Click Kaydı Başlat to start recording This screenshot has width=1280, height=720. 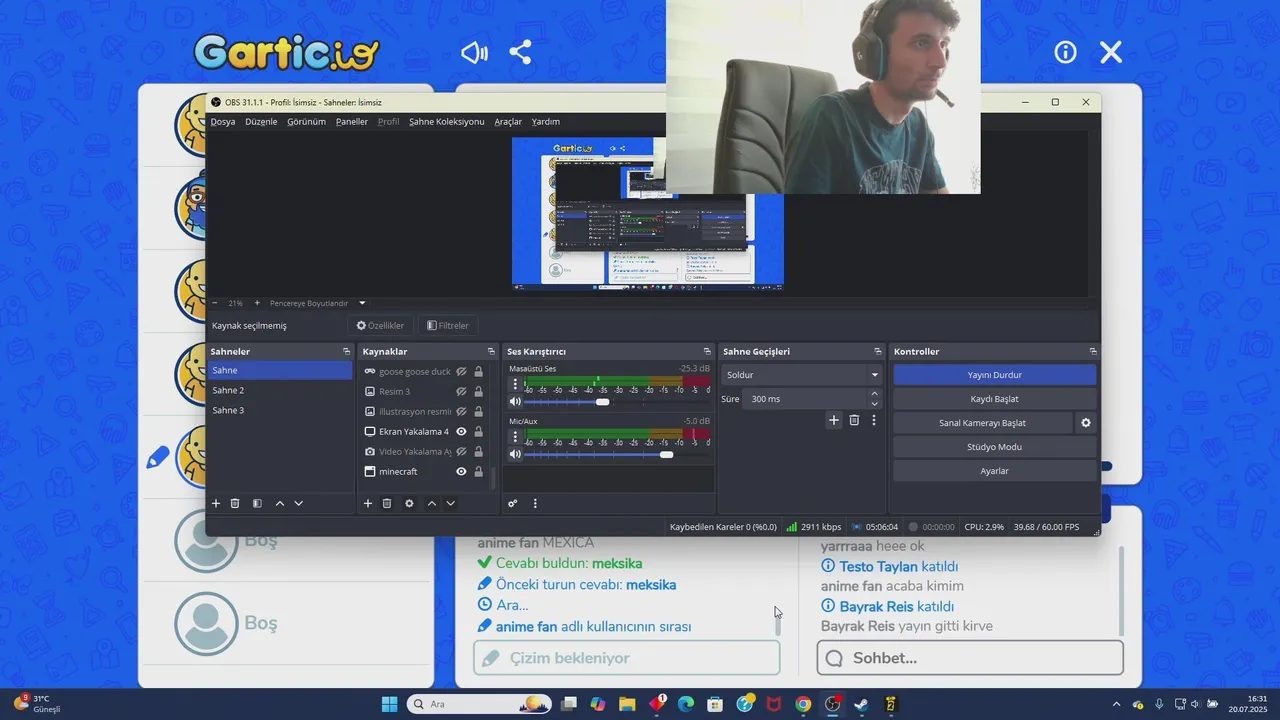[x=994, y=399]
